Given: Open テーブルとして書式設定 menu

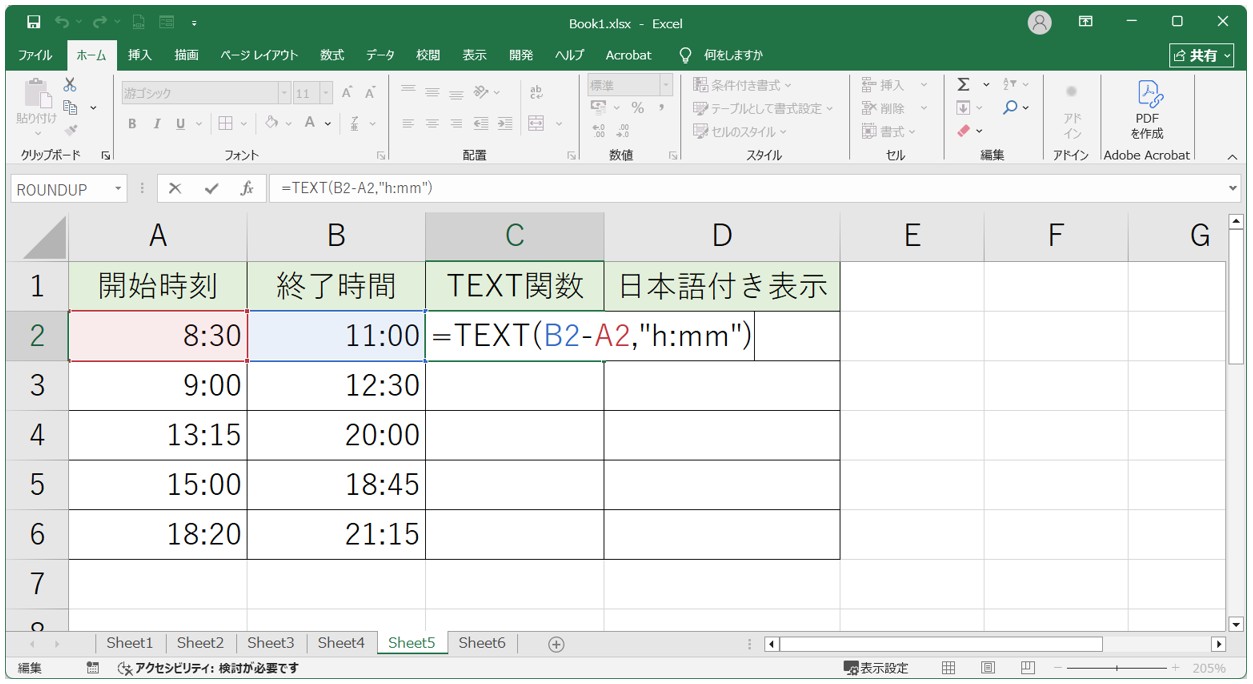Looking at the screenshot, I should (x=763, y=108).
